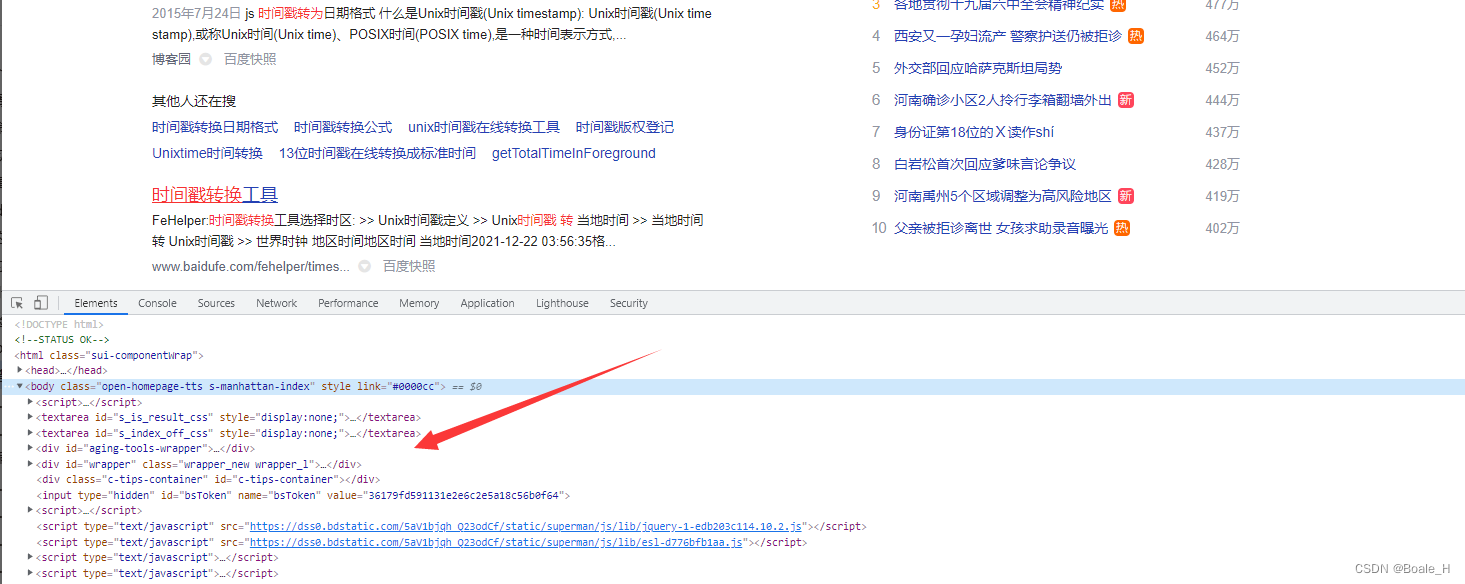
Task: Select the hidden bsToken input line
Action: (303, 495)
